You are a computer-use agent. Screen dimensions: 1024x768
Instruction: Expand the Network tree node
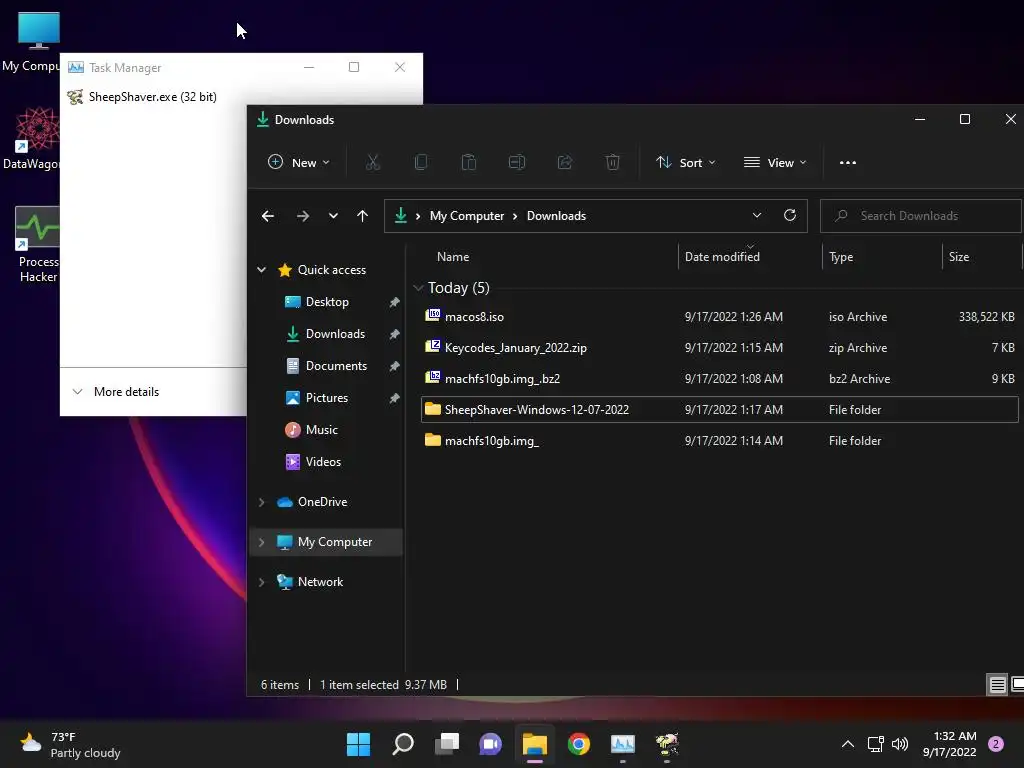(261, 582)
